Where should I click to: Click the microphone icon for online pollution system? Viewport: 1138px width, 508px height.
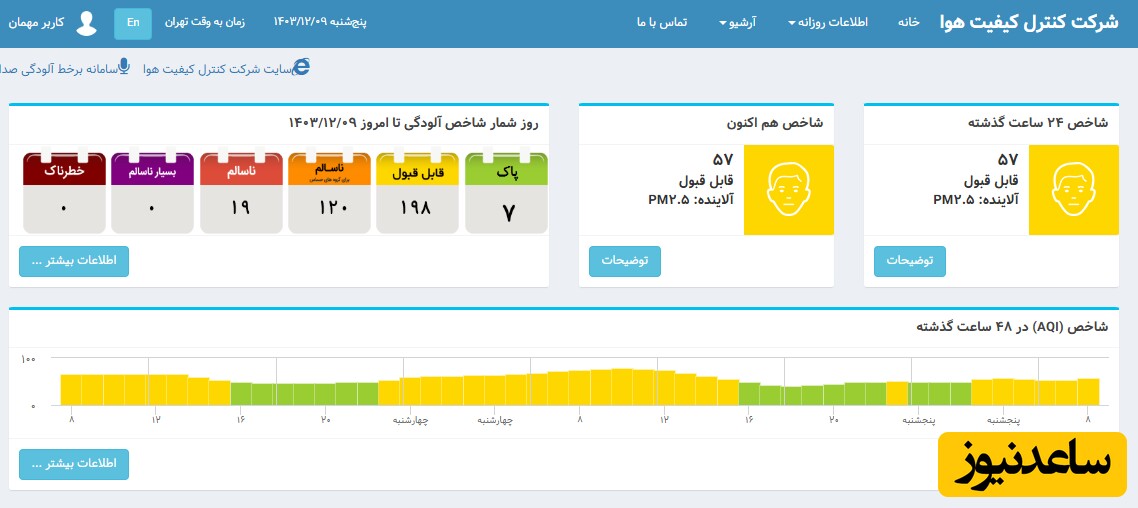124,67
